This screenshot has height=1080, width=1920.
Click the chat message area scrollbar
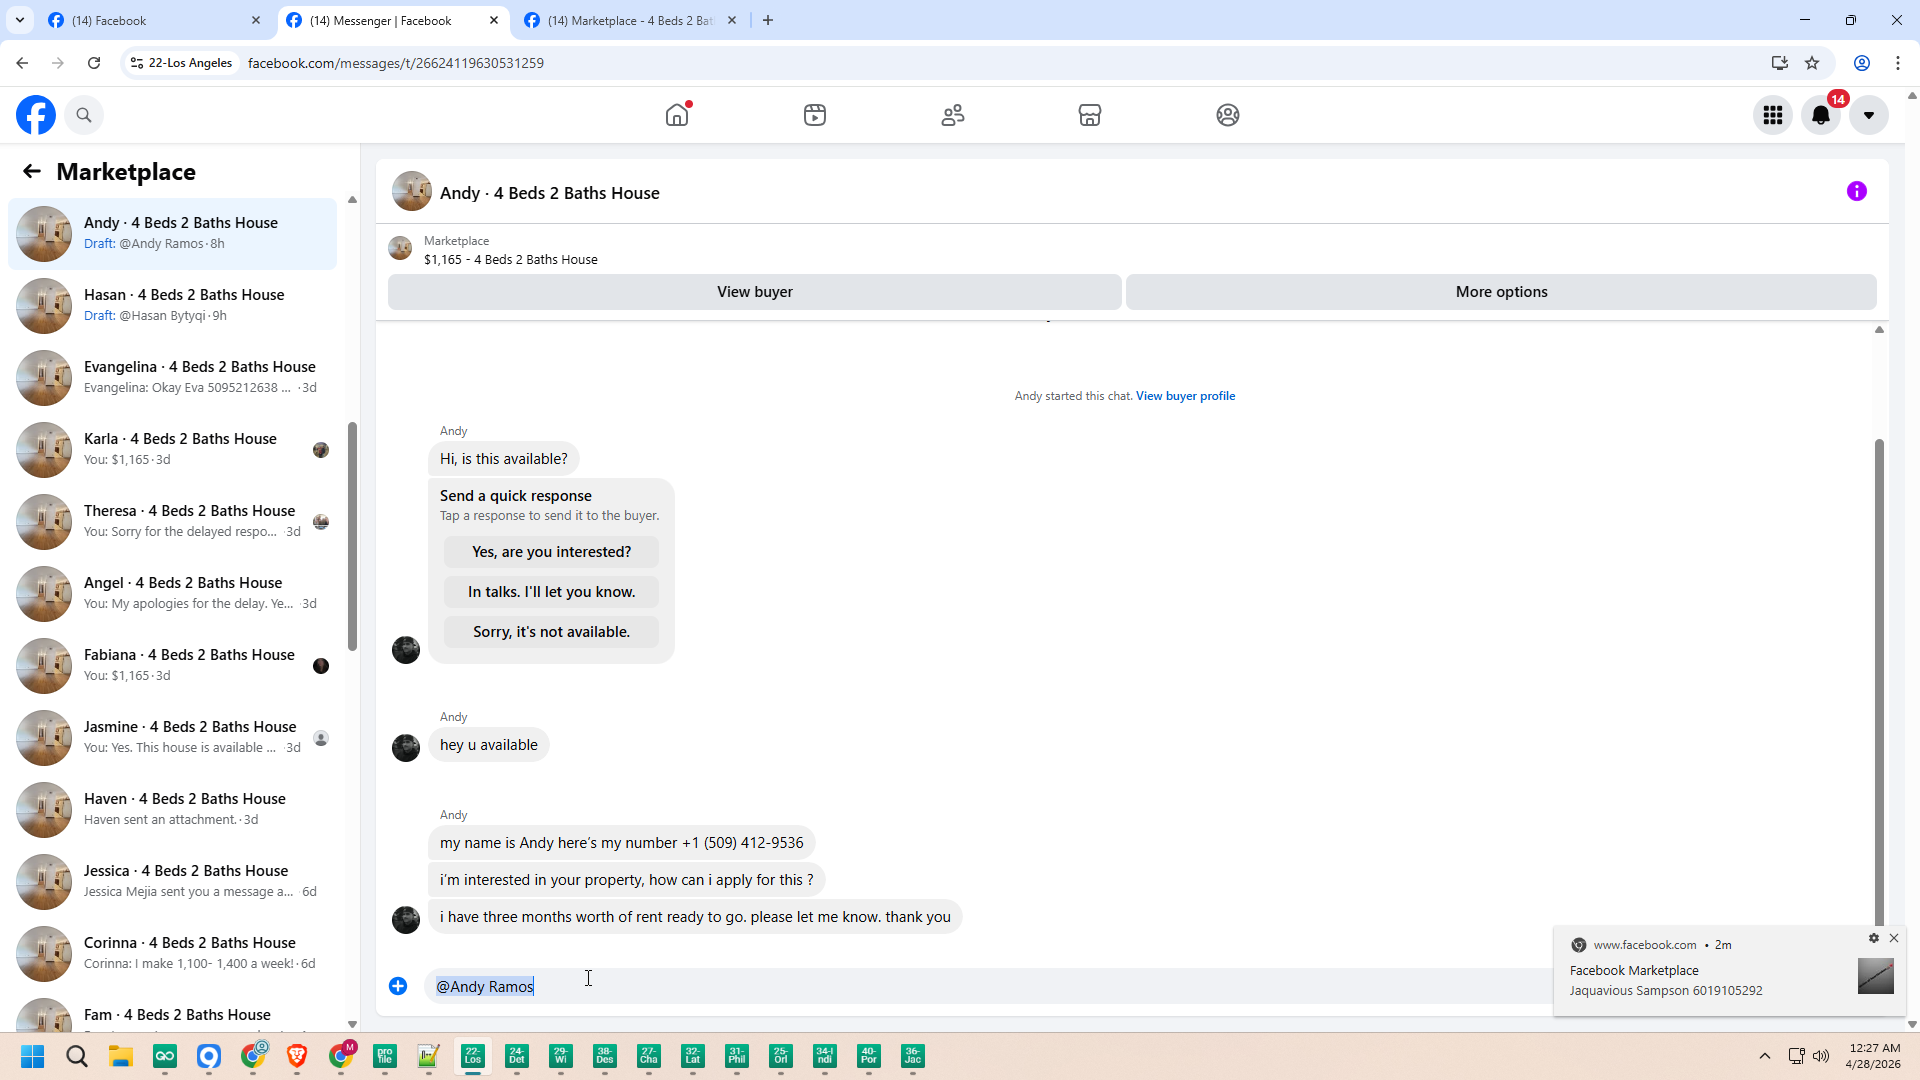[x=1879, y=680]
